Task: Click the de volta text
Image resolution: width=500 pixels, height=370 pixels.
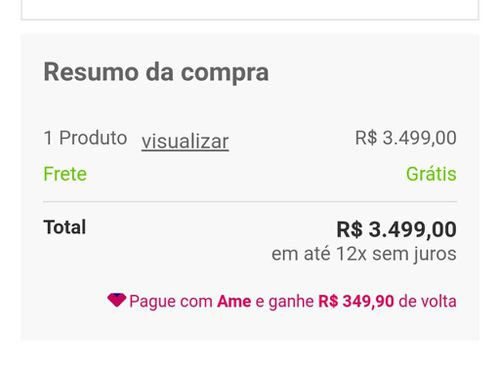Action: [x=428, y=301]
